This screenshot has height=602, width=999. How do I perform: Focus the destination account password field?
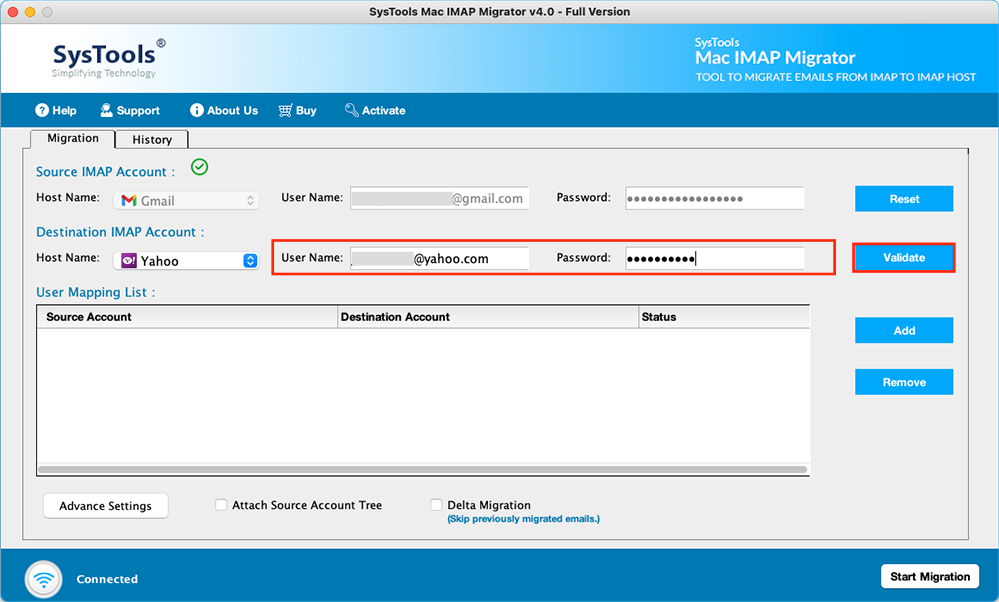click(x=715, y=258)
